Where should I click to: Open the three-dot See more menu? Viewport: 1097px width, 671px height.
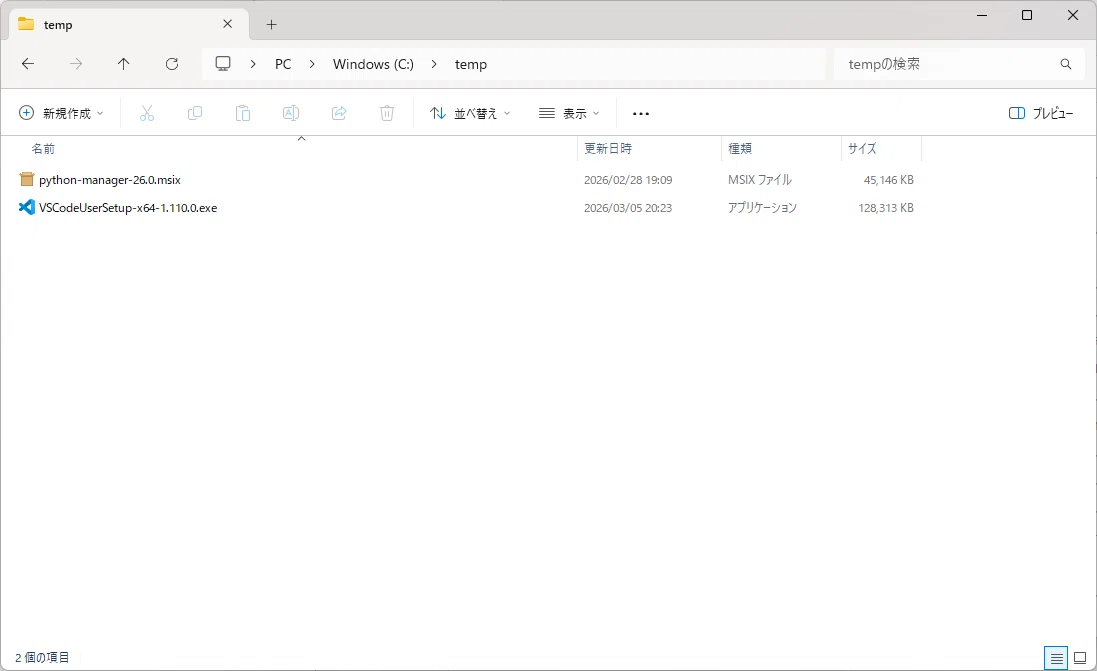tap(641, 113)
